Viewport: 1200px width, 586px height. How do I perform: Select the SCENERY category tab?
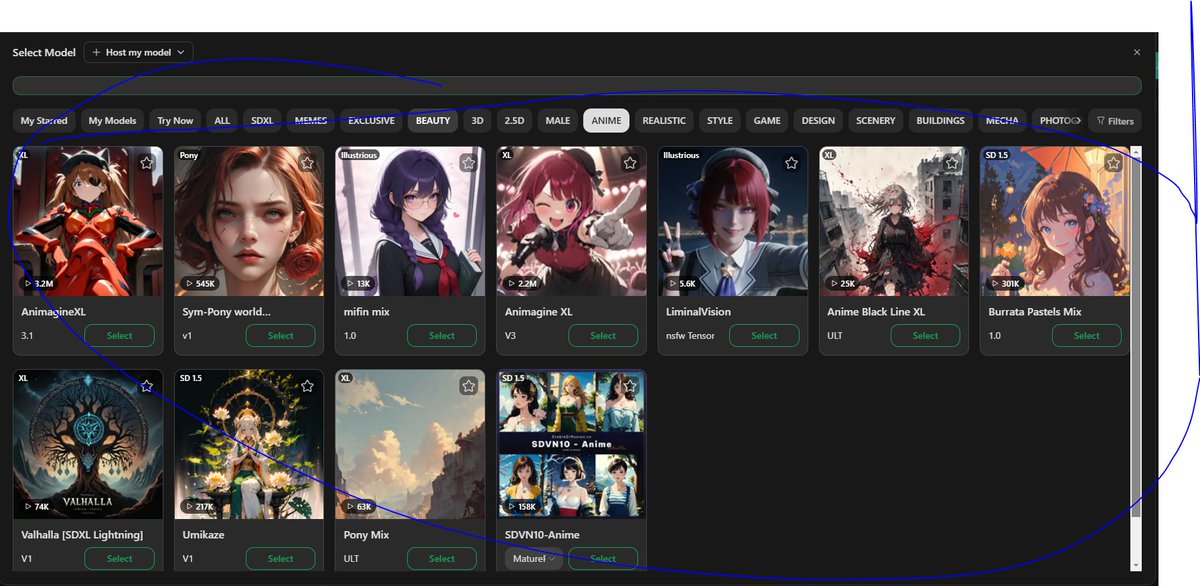click(876, 121)
